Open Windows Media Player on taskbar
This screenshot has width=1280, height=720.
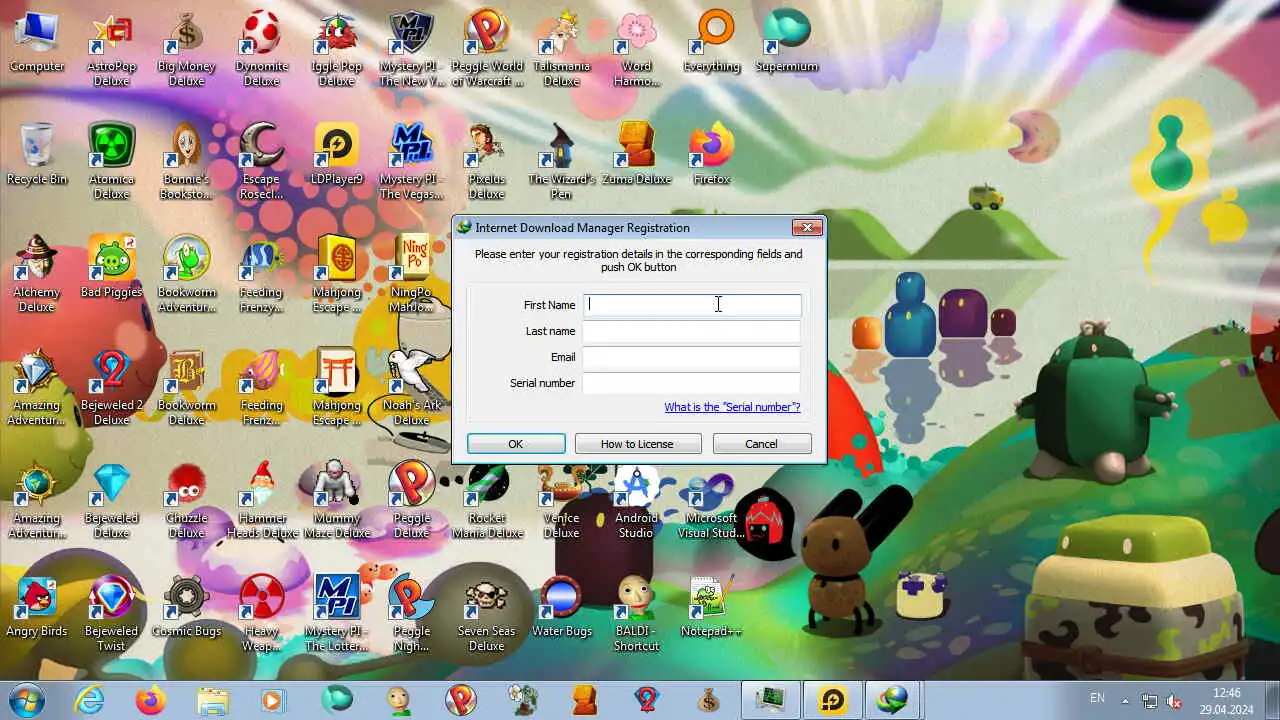tap(273, 699)
